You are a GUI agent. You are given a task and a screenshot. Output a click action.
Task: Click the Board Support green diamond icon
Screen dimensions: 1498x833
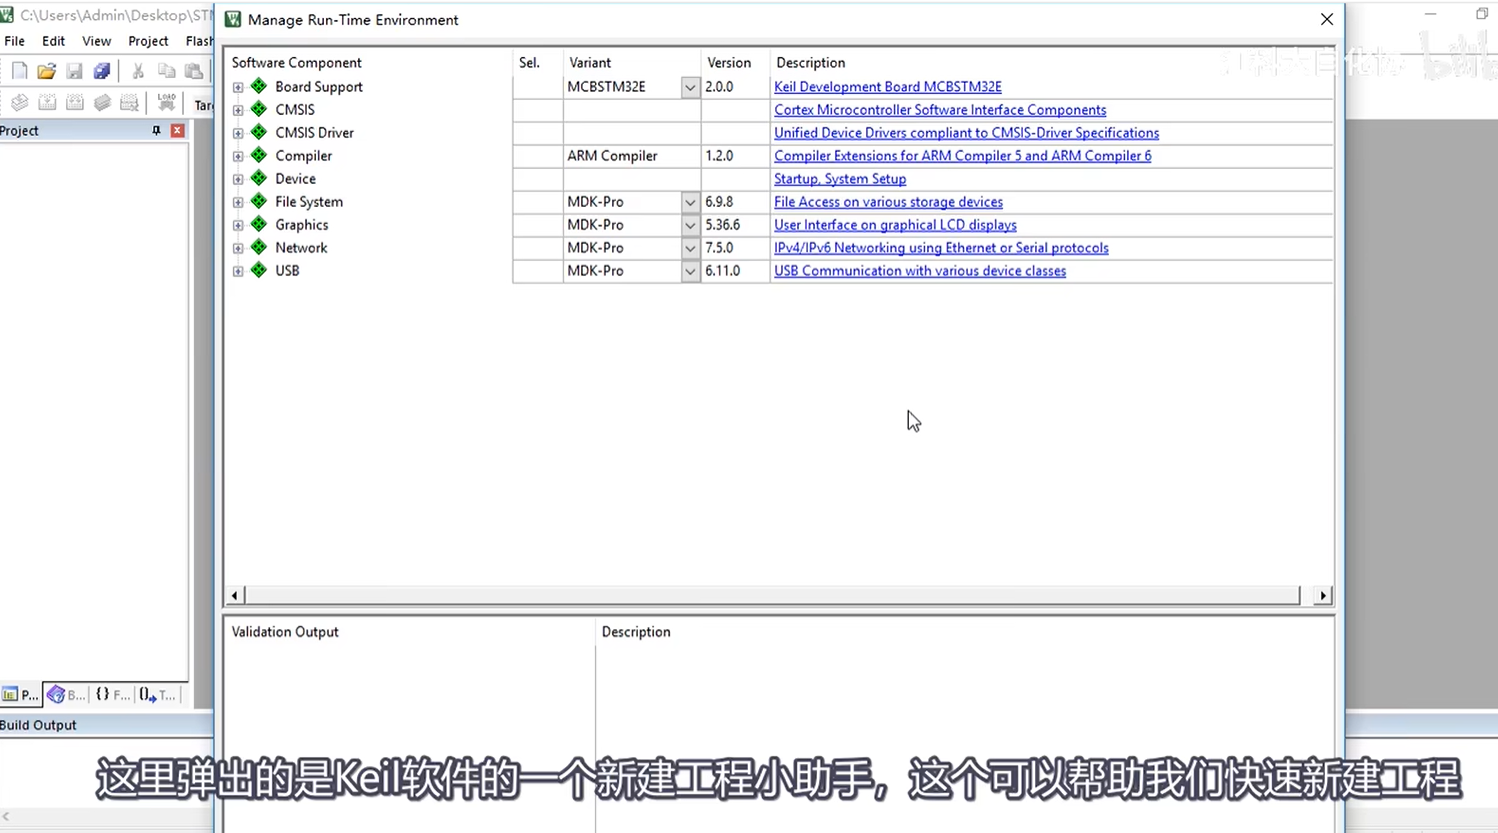pyautogui.click(x=259, y=86)
